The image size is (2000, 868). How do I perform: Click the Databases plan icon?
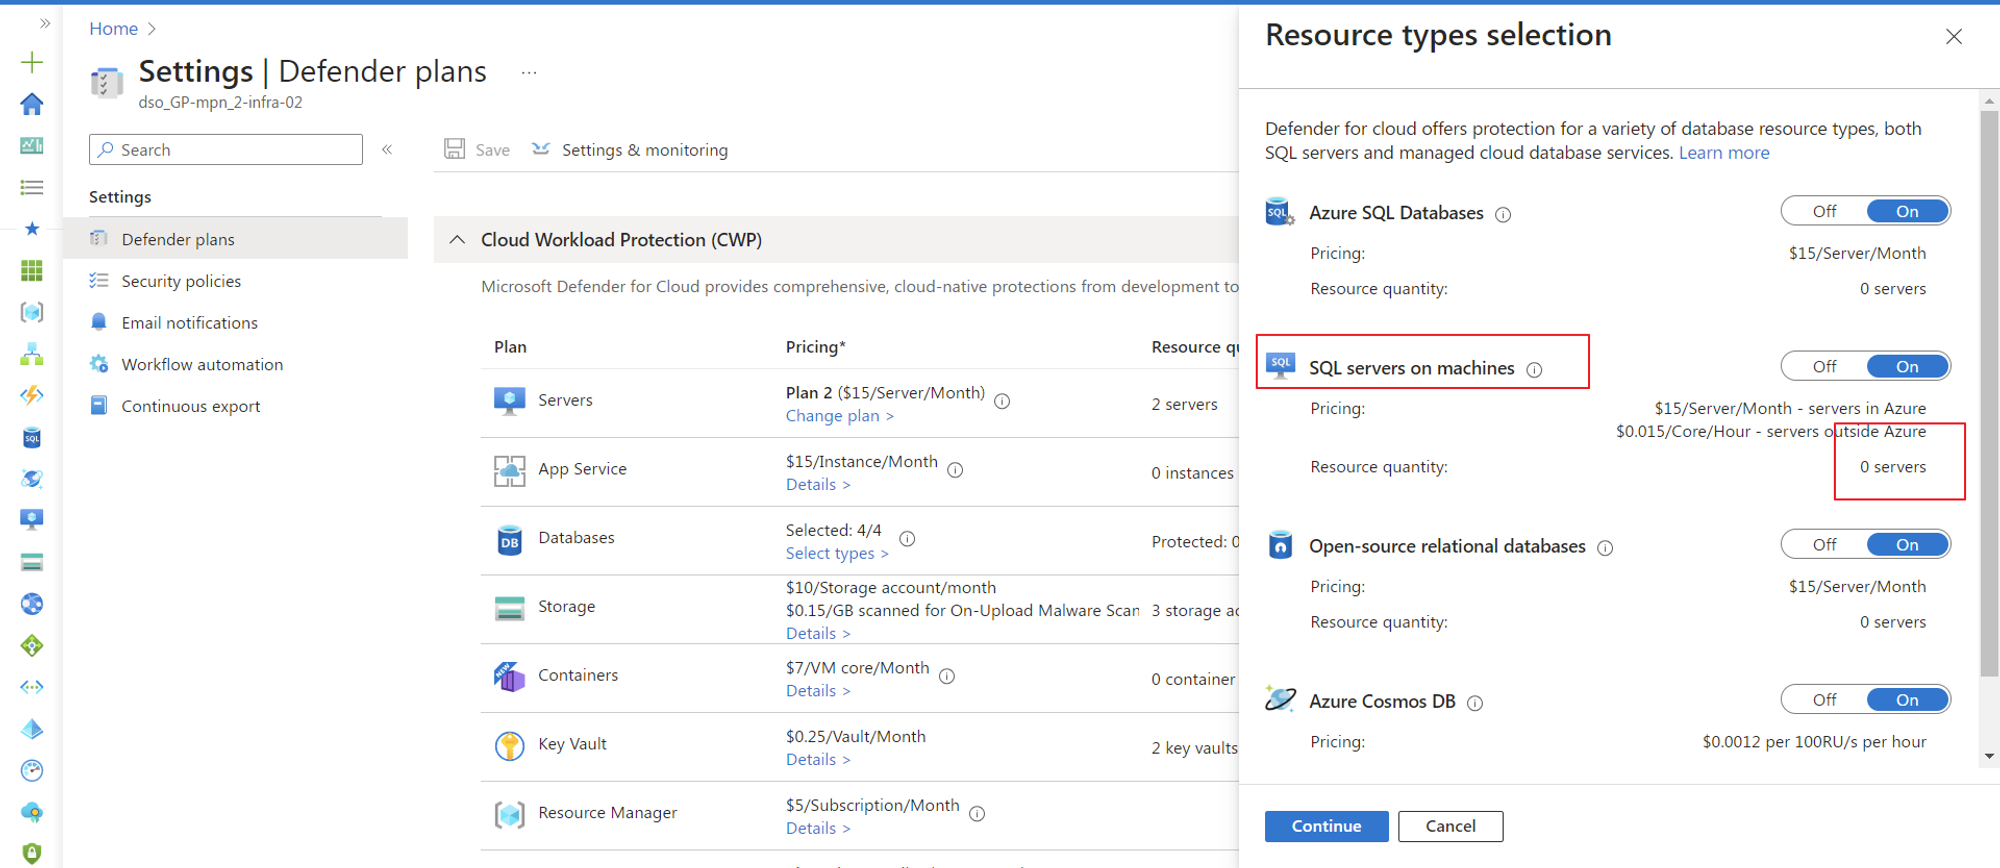(510, 540)
